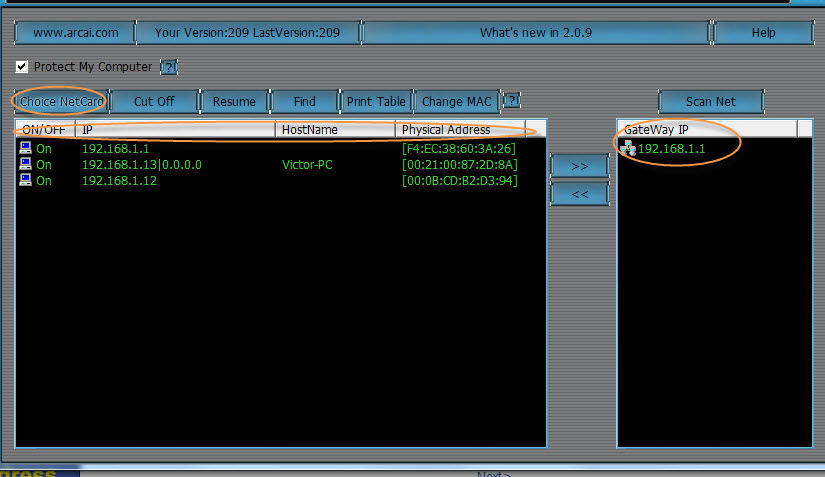825x477 pixels.
Task: Click the >> move-right arrow button
Action: (x=580, y=166)
